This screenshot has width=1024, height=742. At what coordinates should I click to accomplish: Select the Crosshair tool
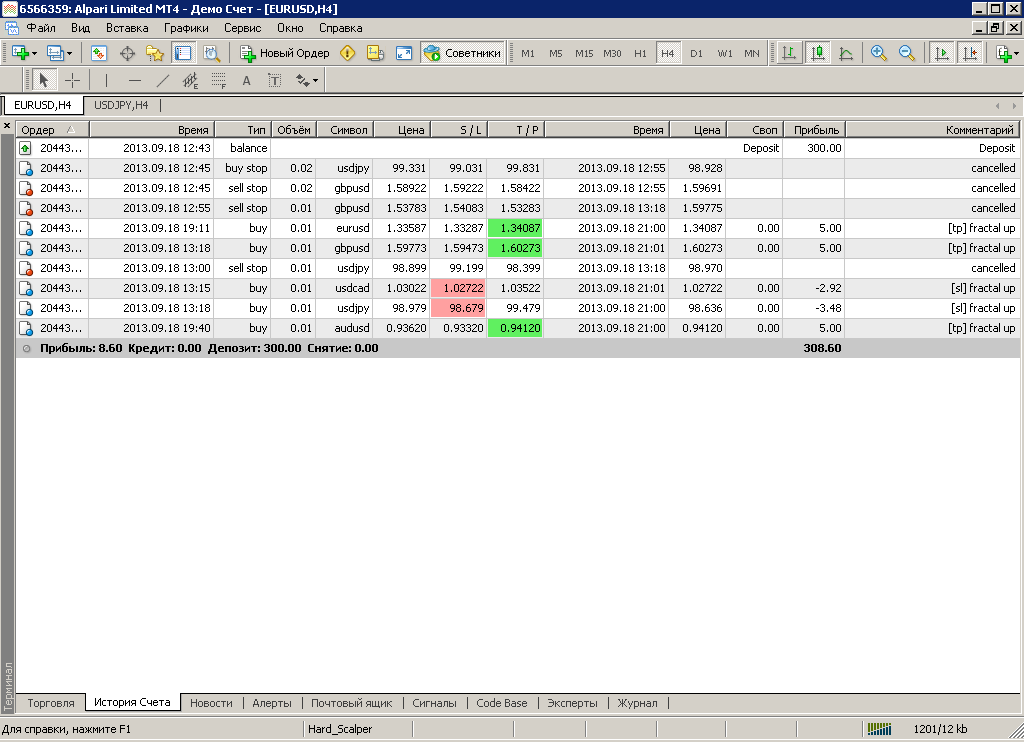pyautogui.click(x=73, y=80)
